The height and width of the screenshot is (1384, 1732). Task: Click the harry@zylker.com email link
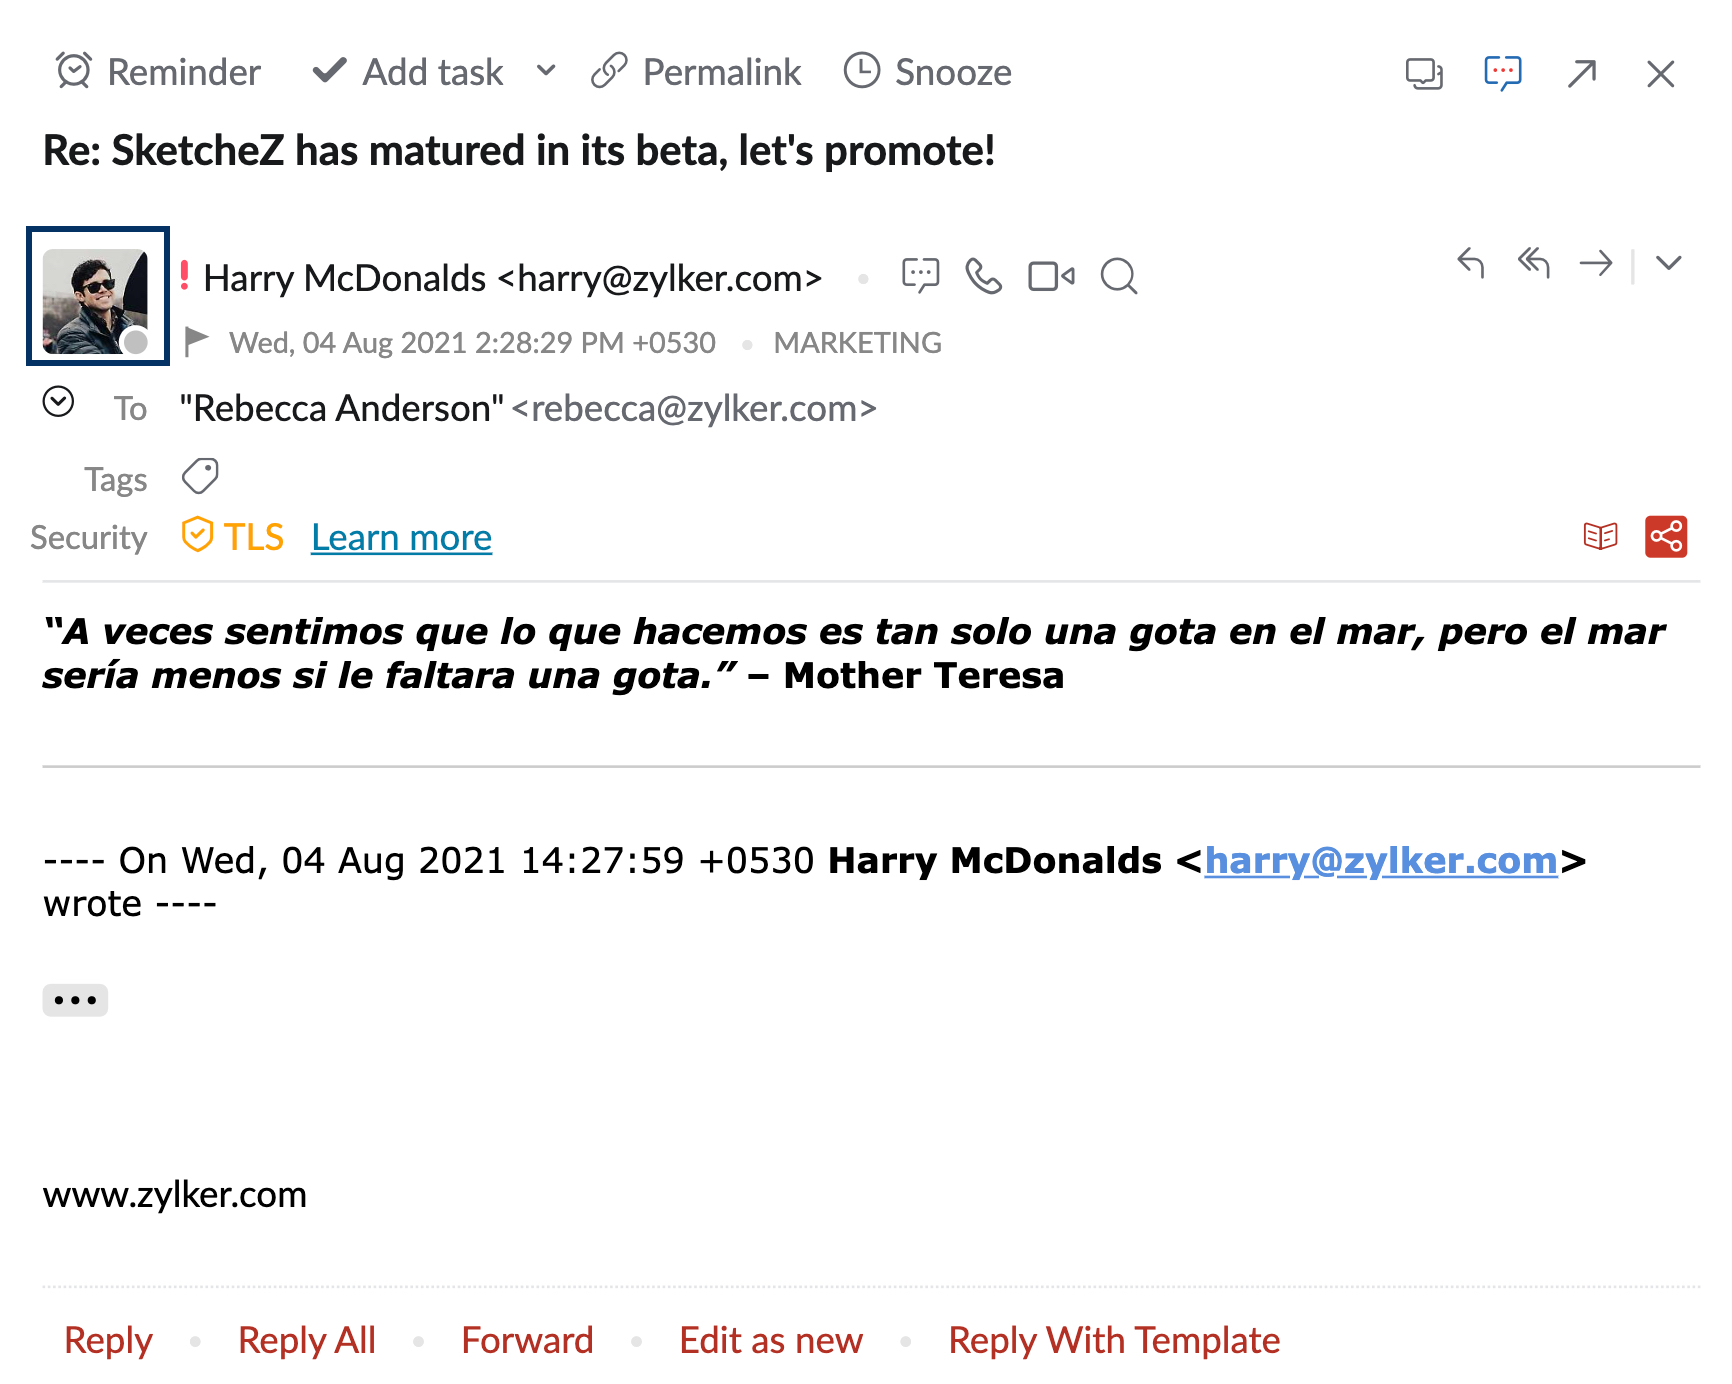tap(1381, 860)
